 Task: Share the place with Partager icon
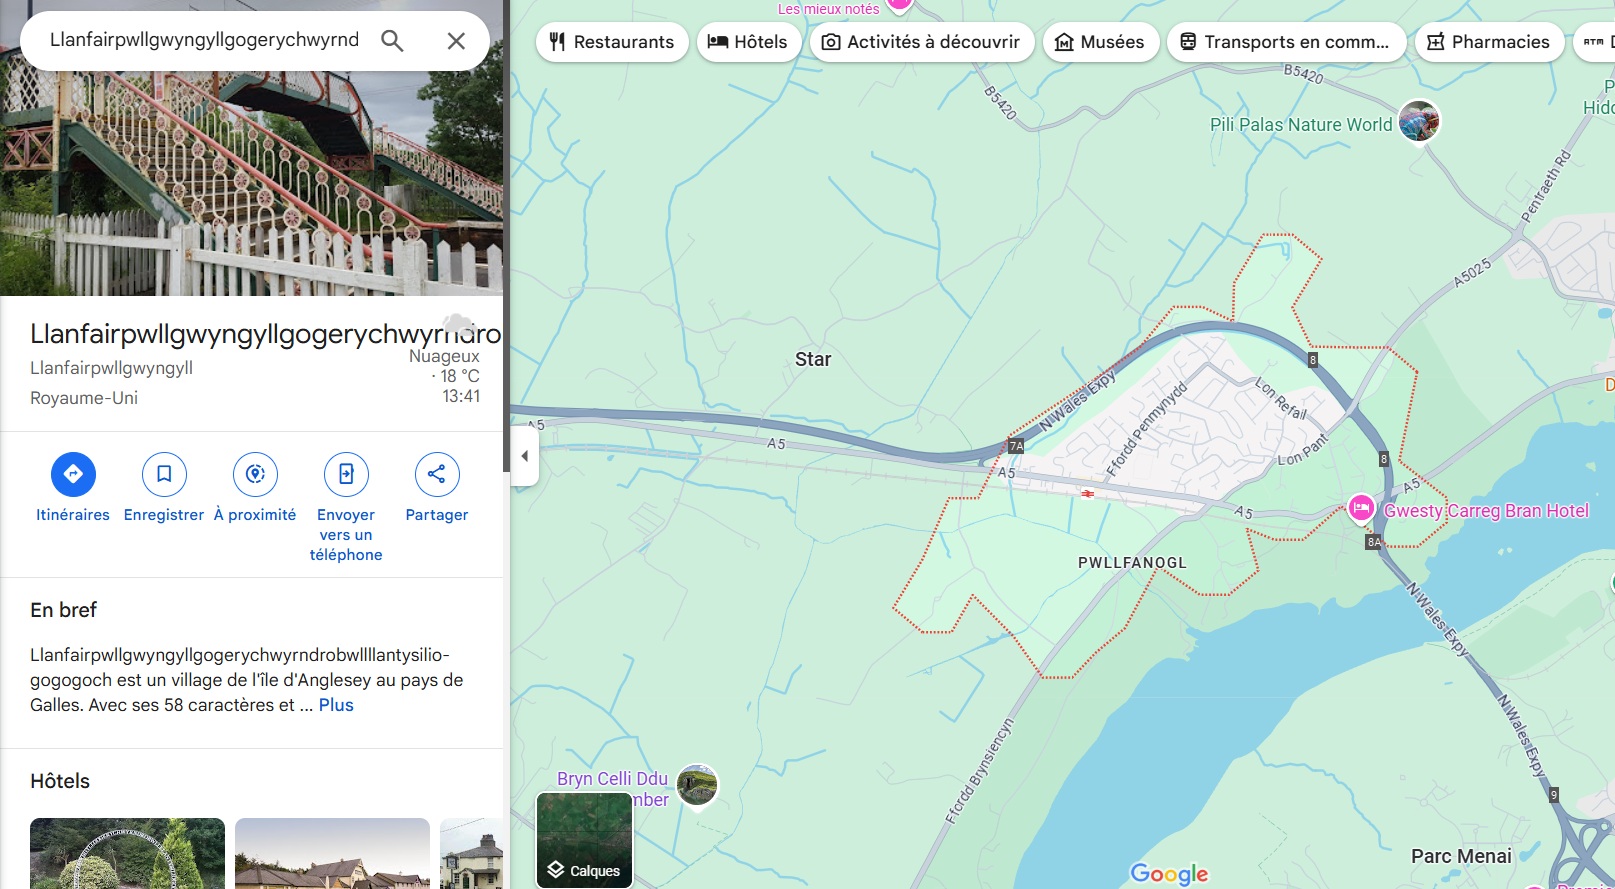coord(437,474)
